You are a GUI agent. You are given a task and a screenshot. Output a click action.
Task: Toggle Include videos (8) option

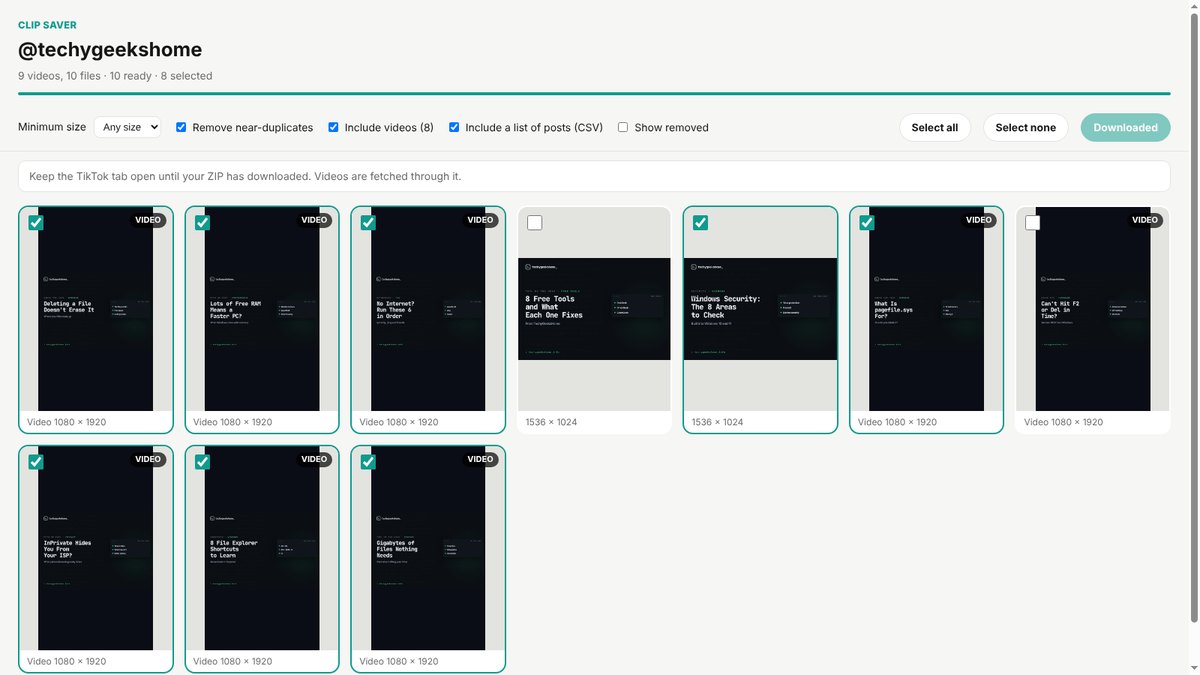tap(333, 127)
